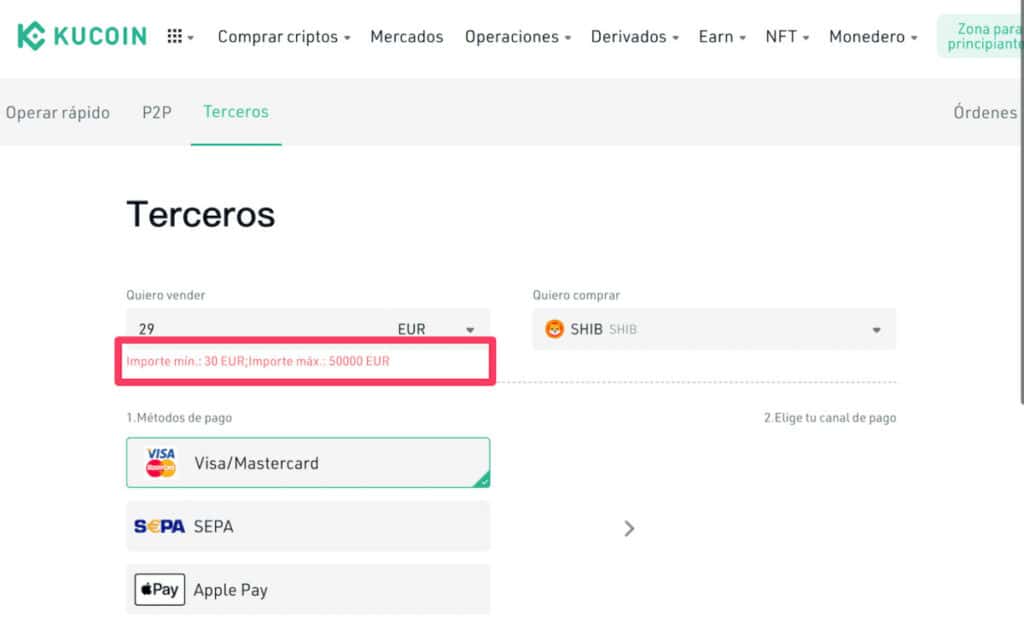
Task: Click the right chevron arrow beside SEPA
Action: (x=629, y=528)
